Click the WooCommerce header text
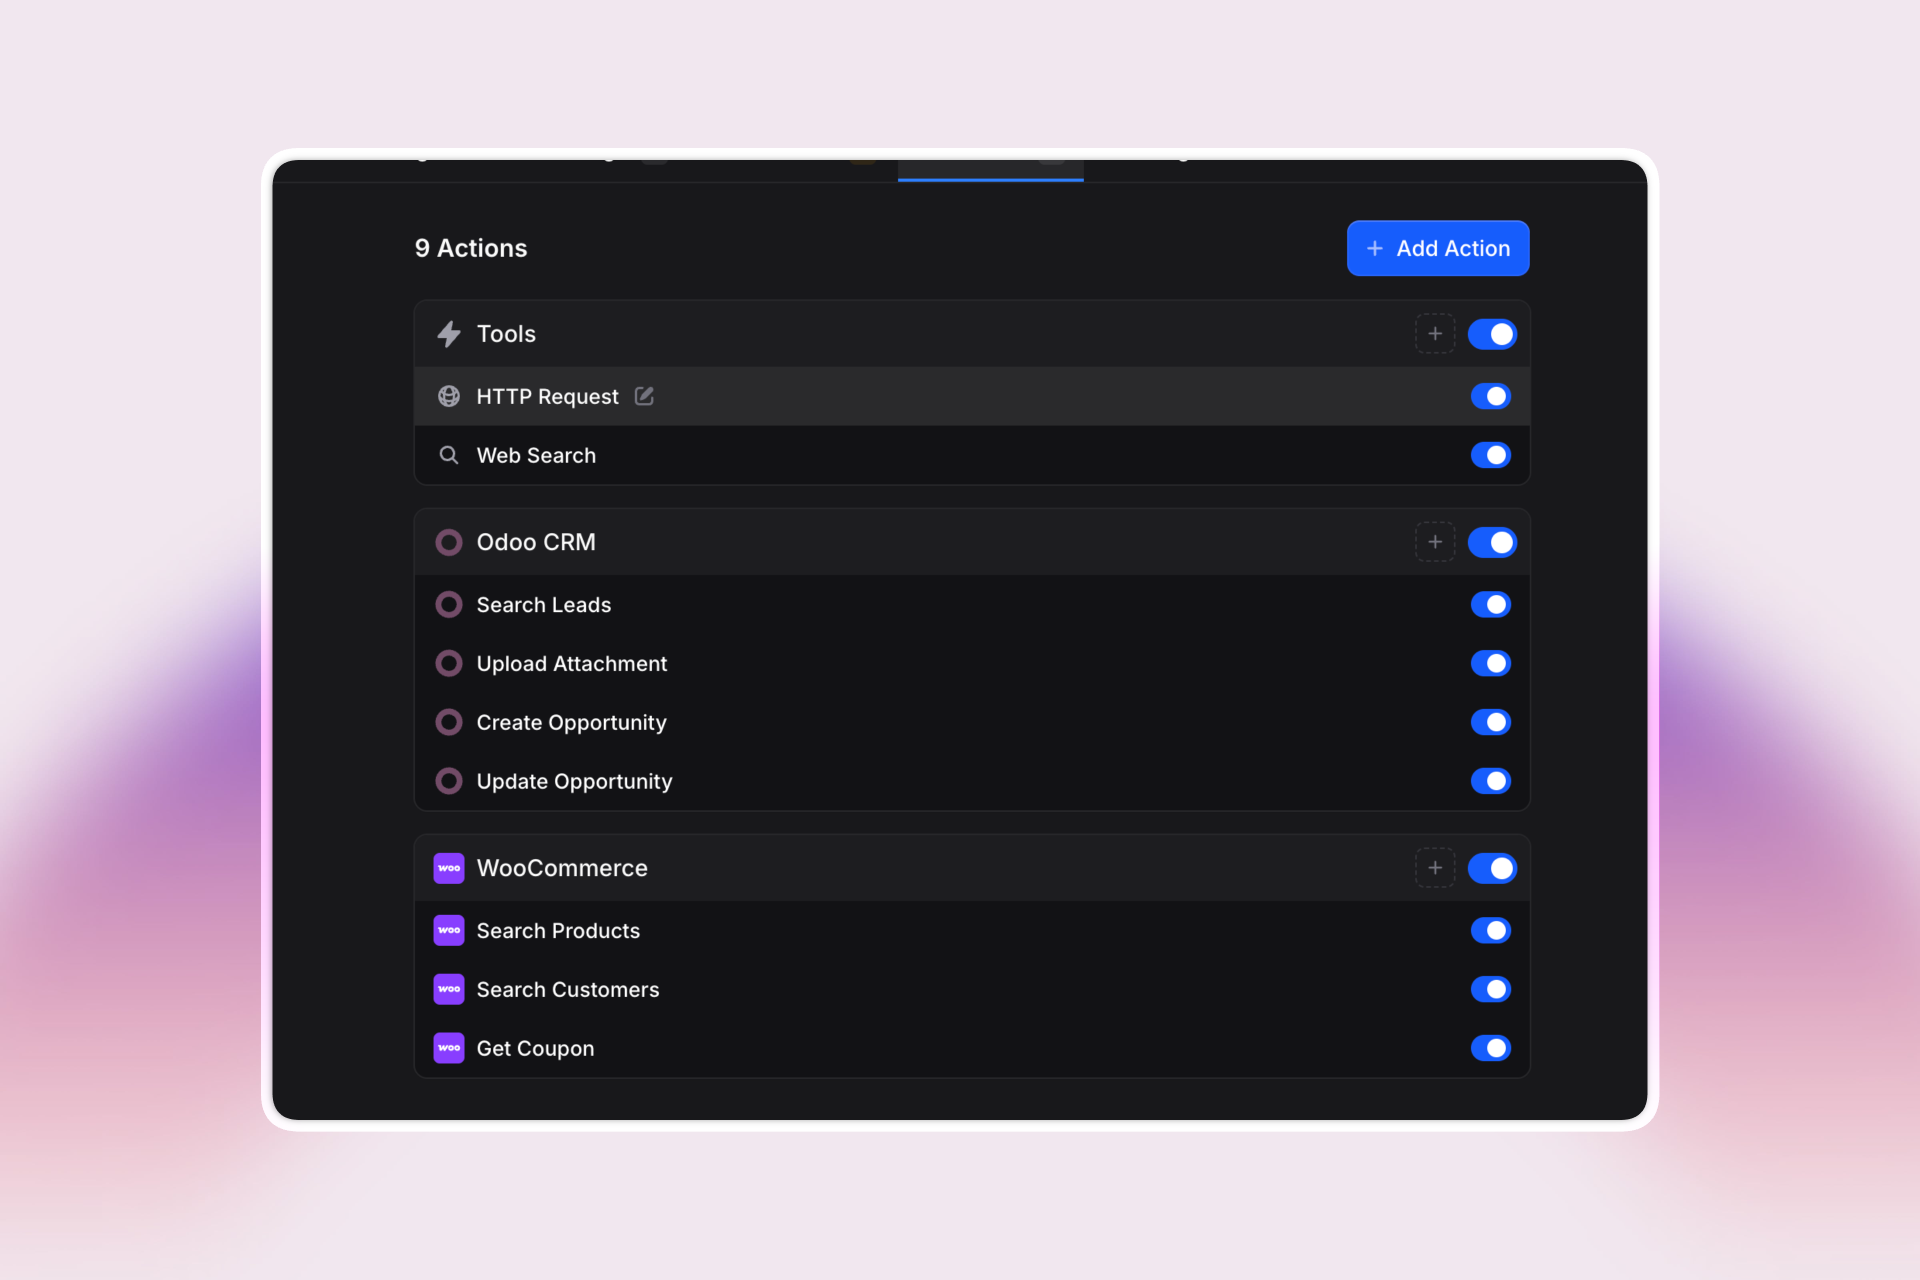 562,868
